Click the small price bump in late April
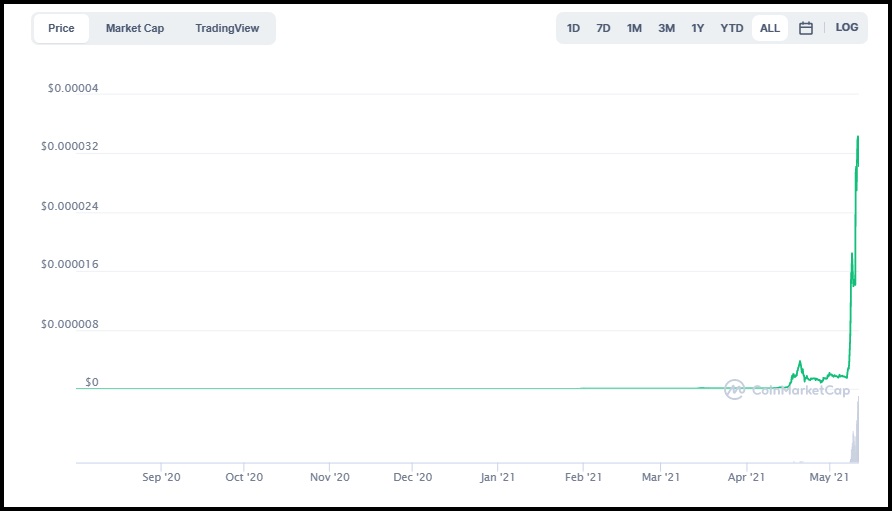Screen dimensions: 892x511 tap(800, 362)
